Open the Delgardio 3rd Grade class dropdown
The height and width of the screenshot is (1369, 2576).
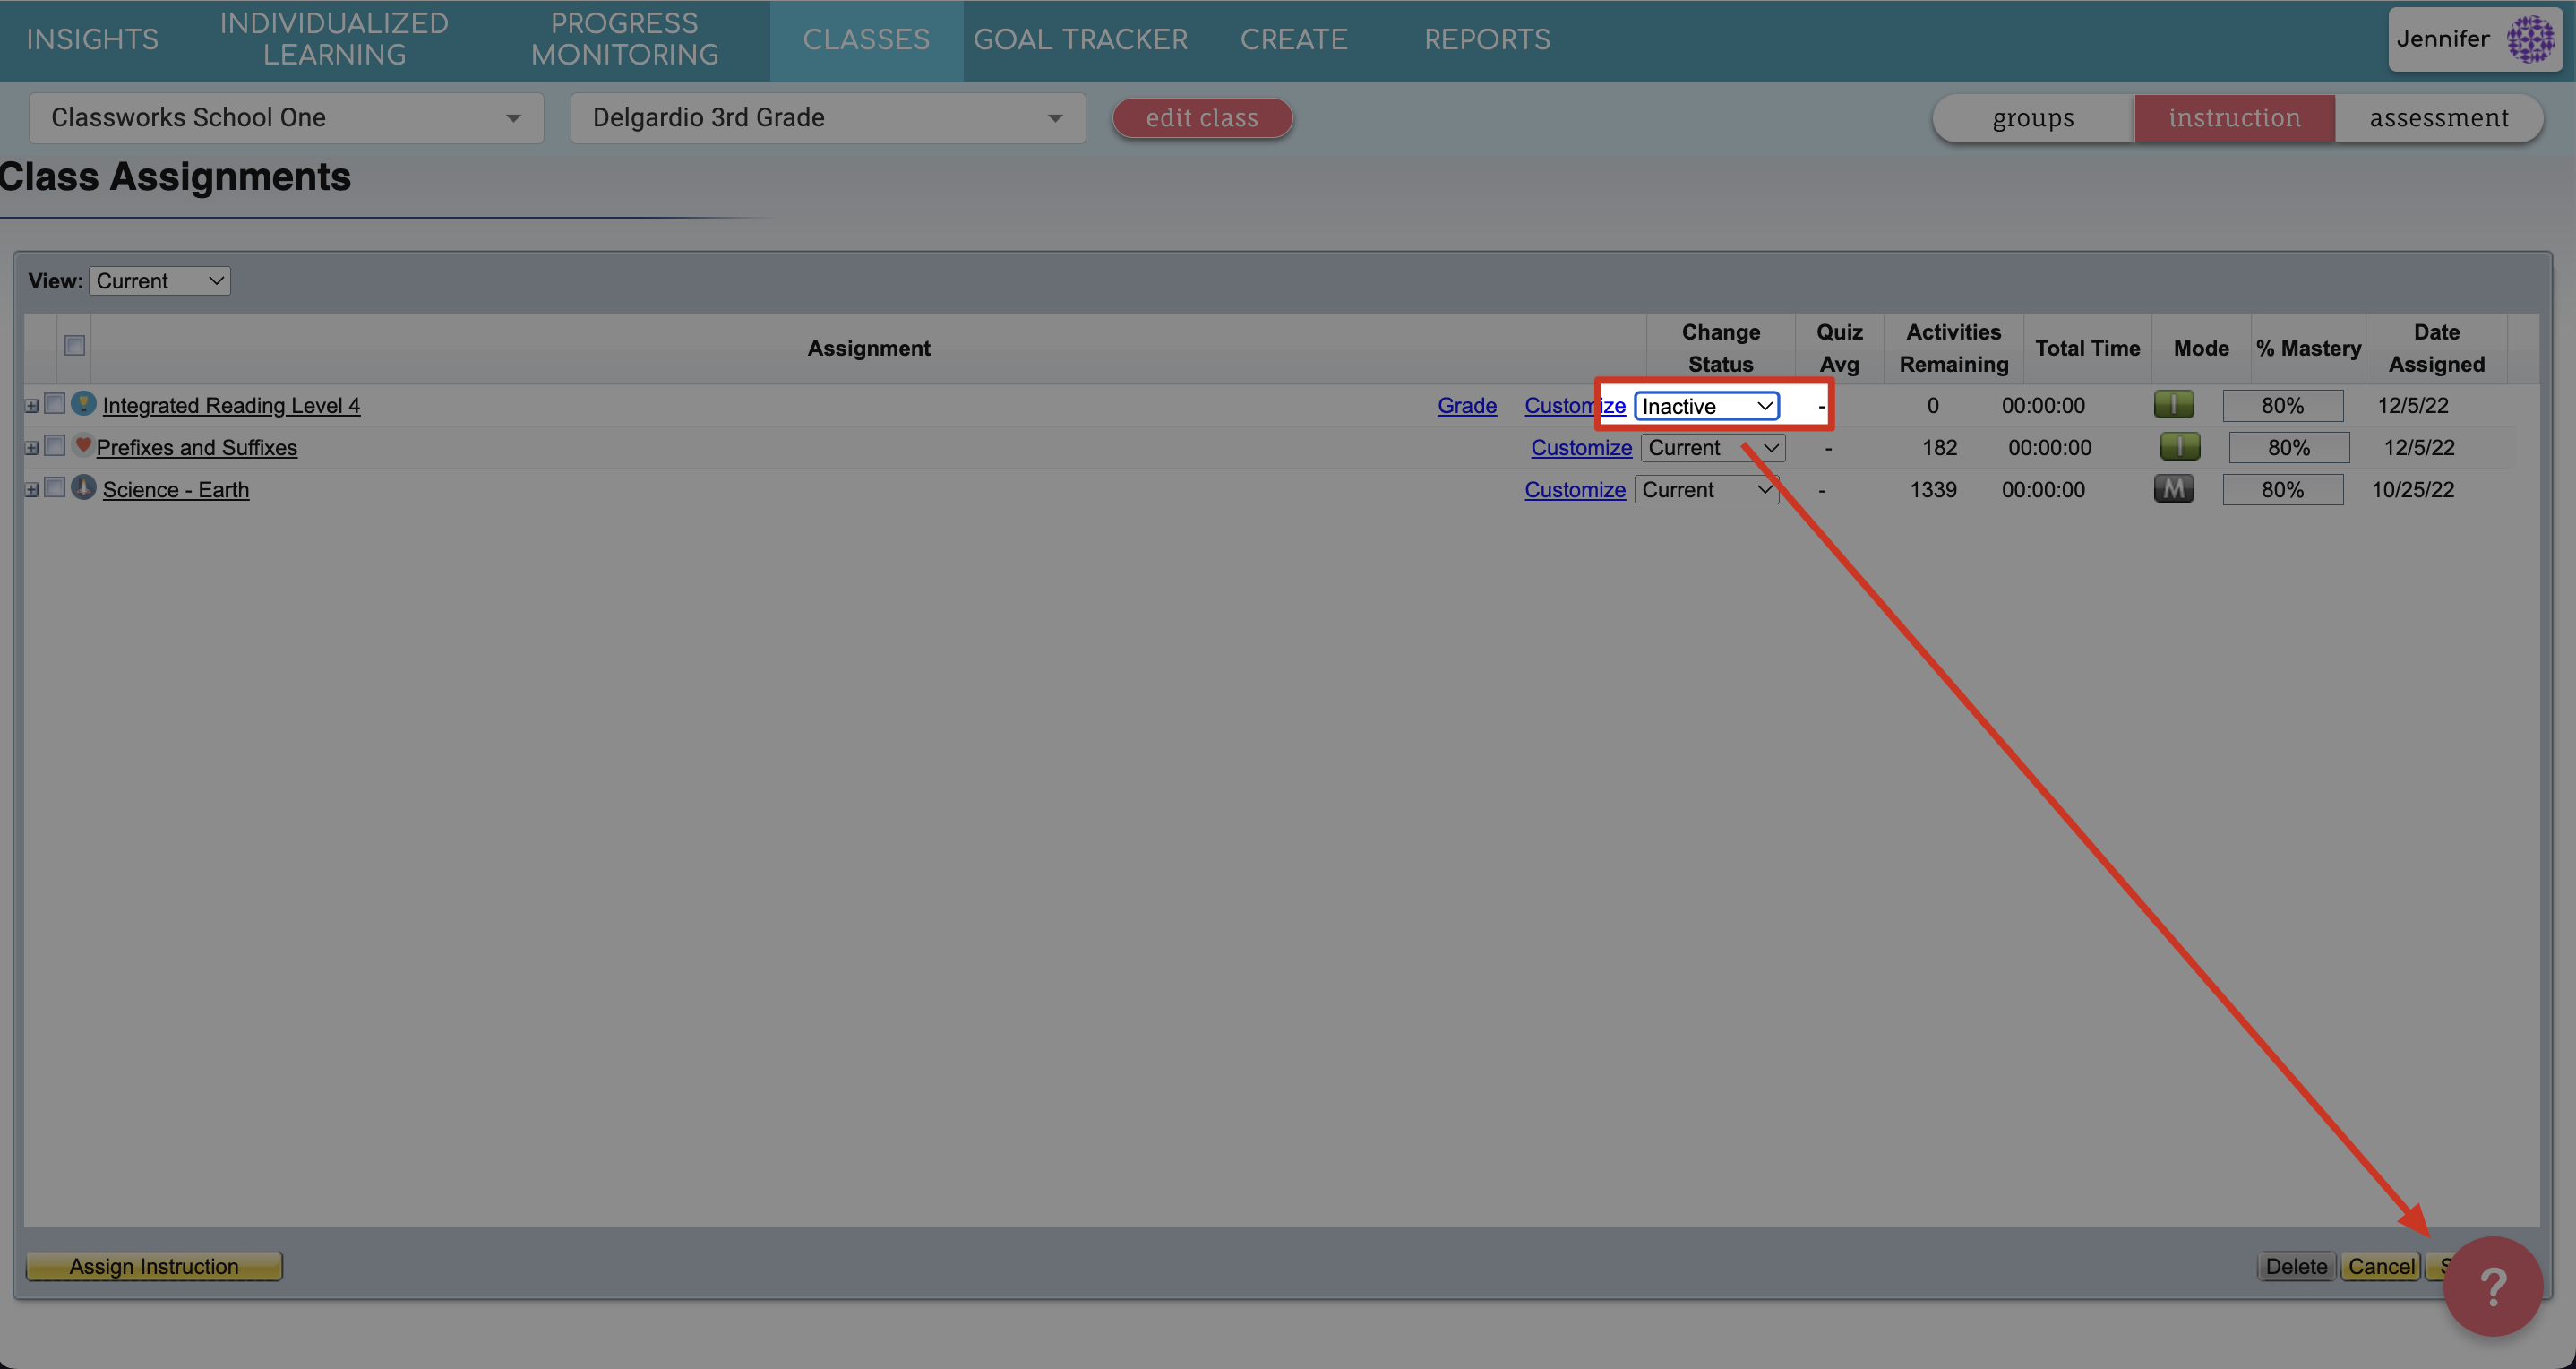(x=827, y=117)
